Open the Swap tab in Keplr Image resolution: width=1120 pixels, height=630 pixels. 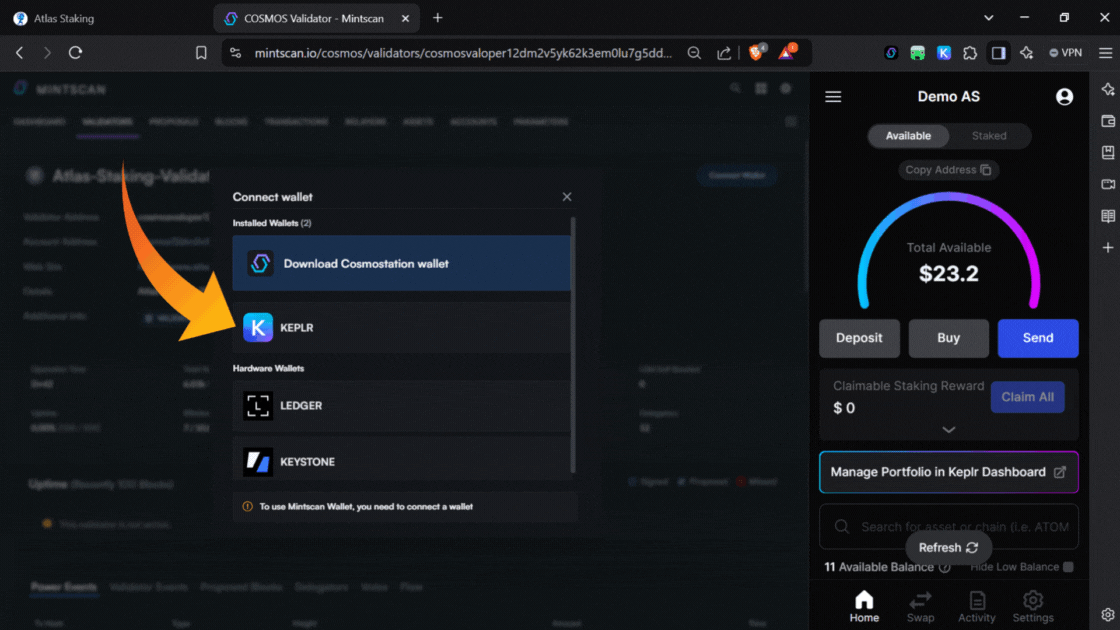click(x=920, y=606)
